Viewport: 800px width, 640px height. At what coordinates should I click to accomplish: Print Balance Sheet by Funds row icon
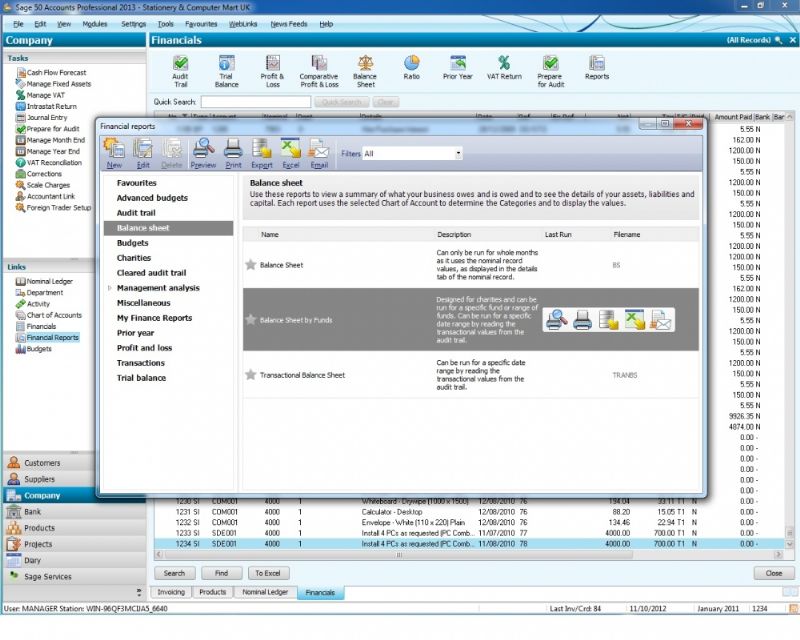pos(583,320)
